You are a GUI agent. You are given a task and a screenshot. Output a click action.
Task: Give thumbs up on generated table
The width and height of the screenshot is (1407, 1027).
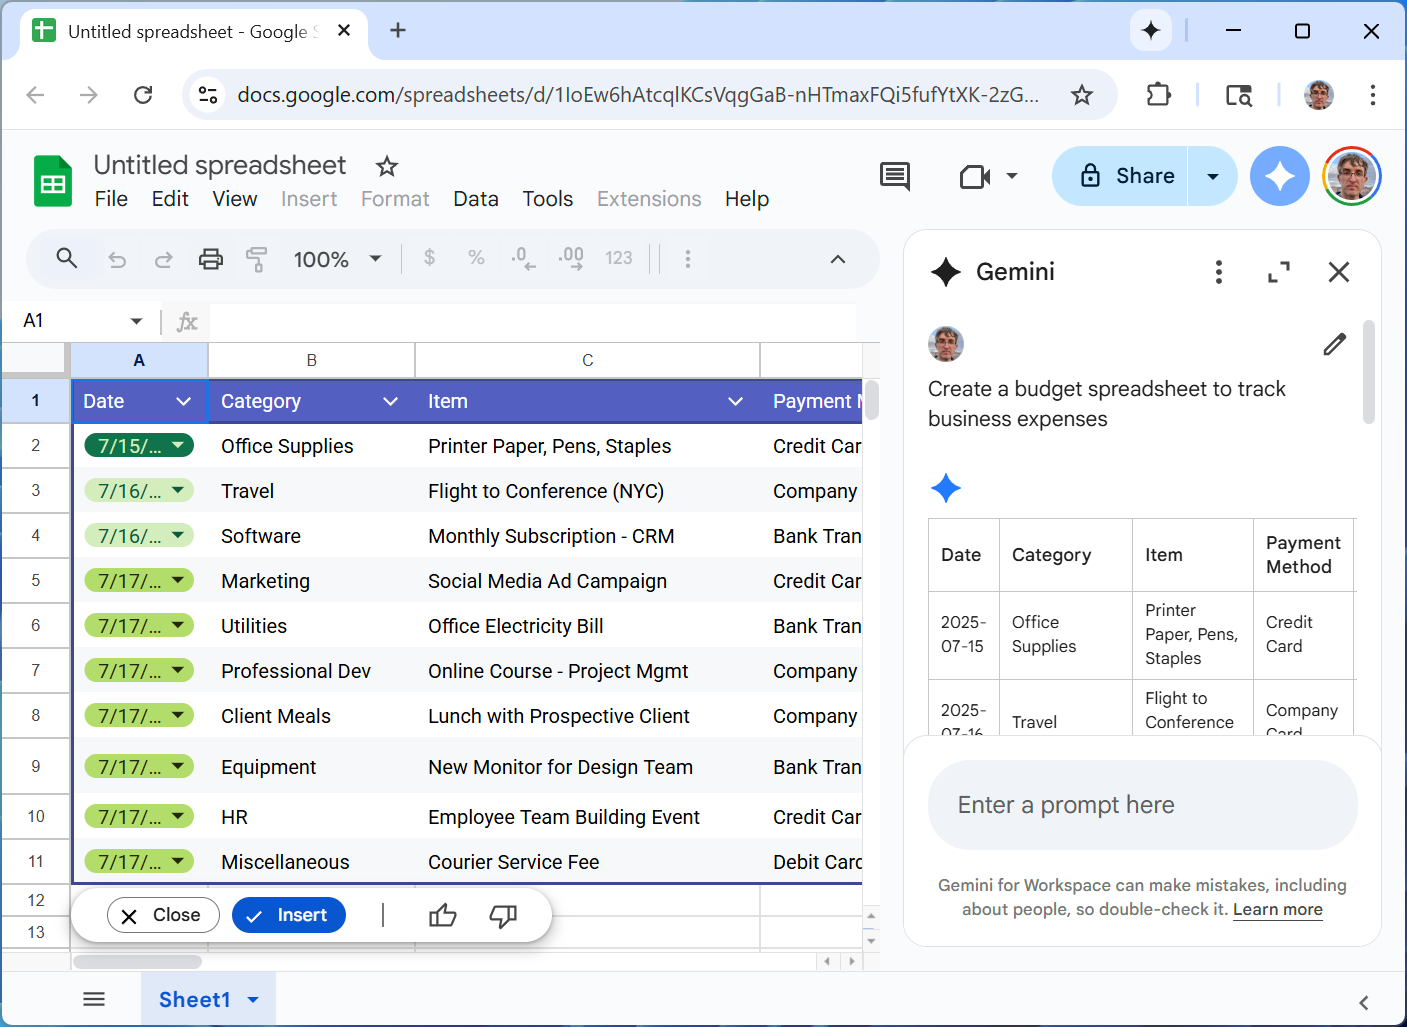click(443, 915)
